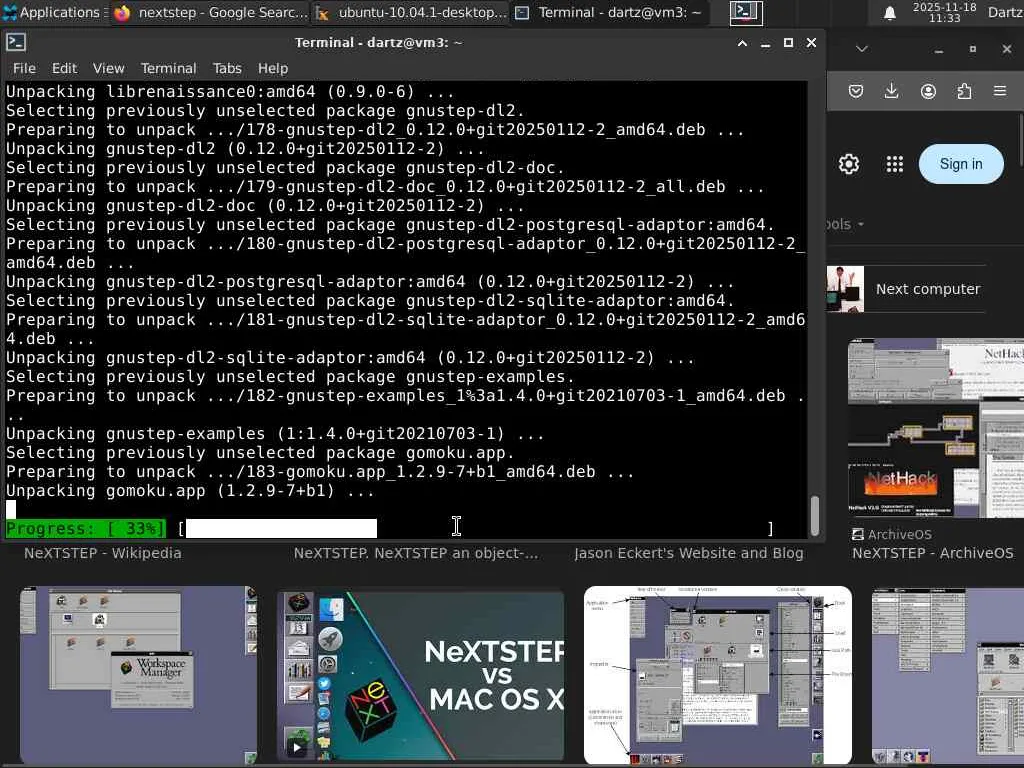Click the ArchiveOS source label
This screenshot has width=1024, height=768.
[x=891, y=534]
